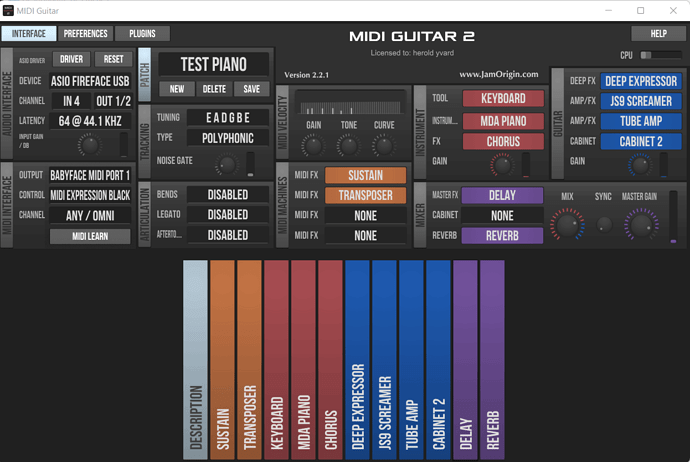Toggle the AFTERTOUCH setting showing DISABLED
Image resolution: width=690 pixels, height=462 pixels.
pos(228,235)
